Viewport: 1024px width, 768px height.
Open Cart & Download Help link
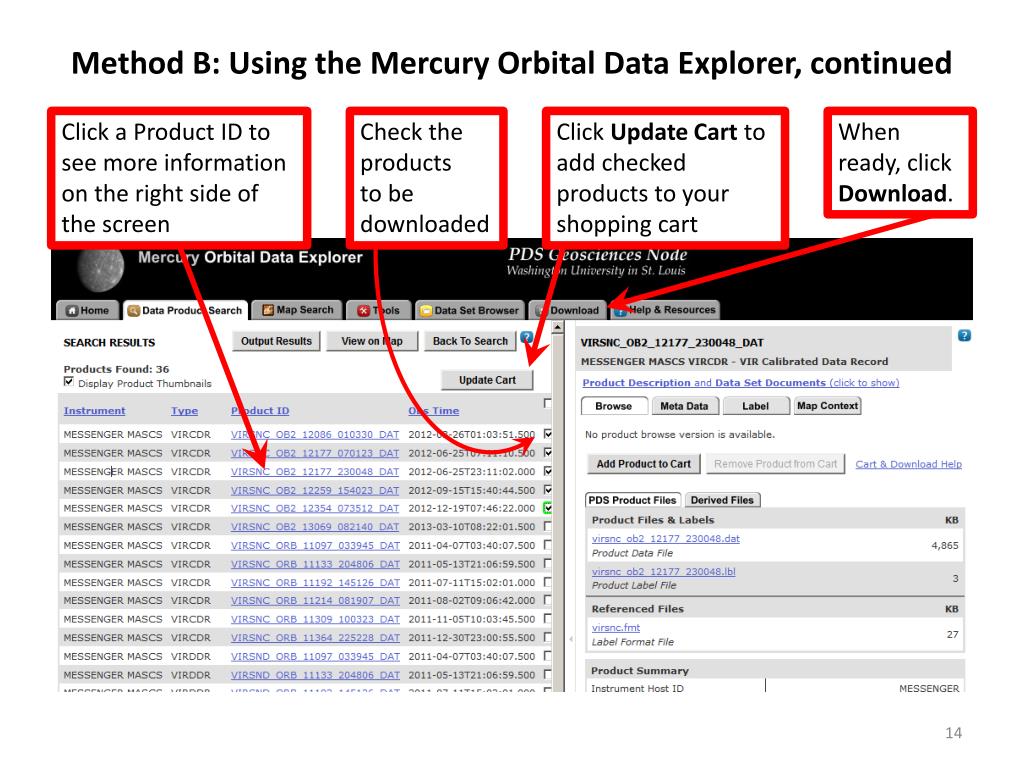tap(908, 464)
